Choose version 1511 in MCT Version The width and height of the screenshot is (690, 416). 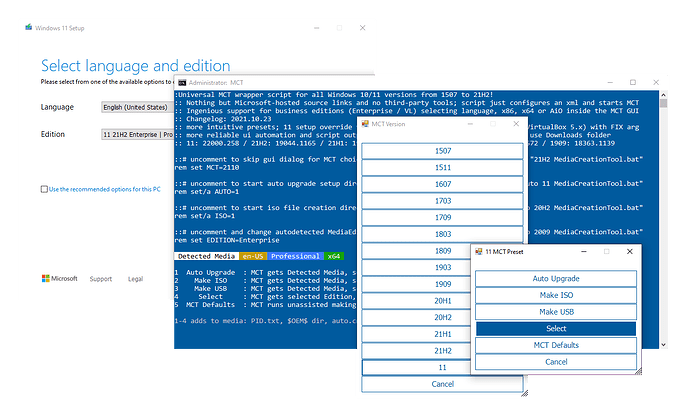(443, 167)
